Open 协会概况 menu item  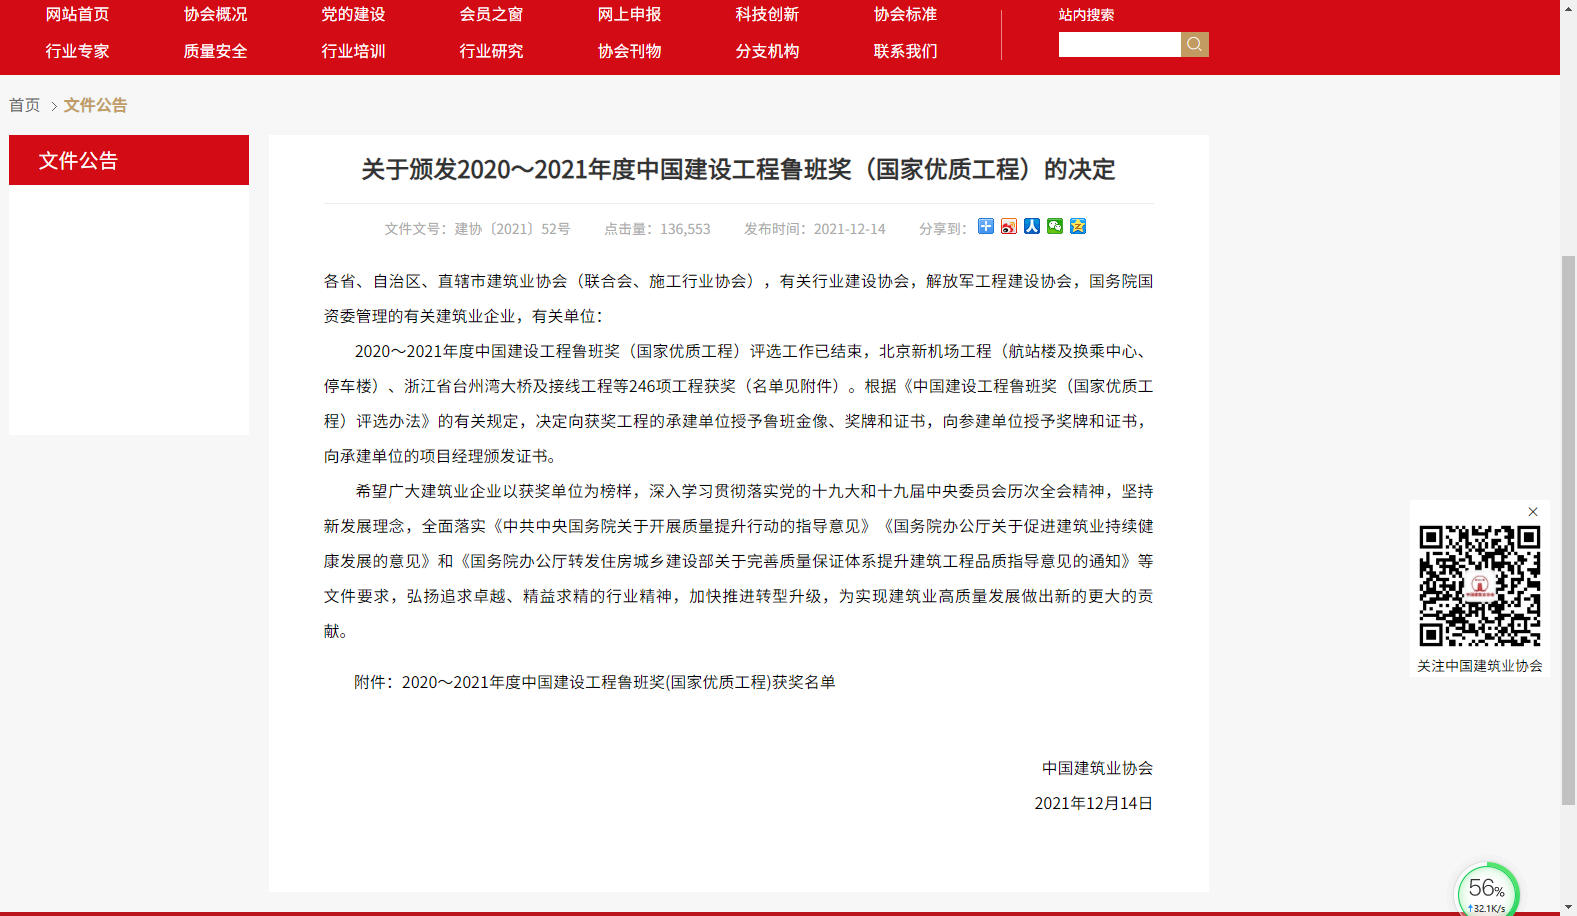(215, 14)
